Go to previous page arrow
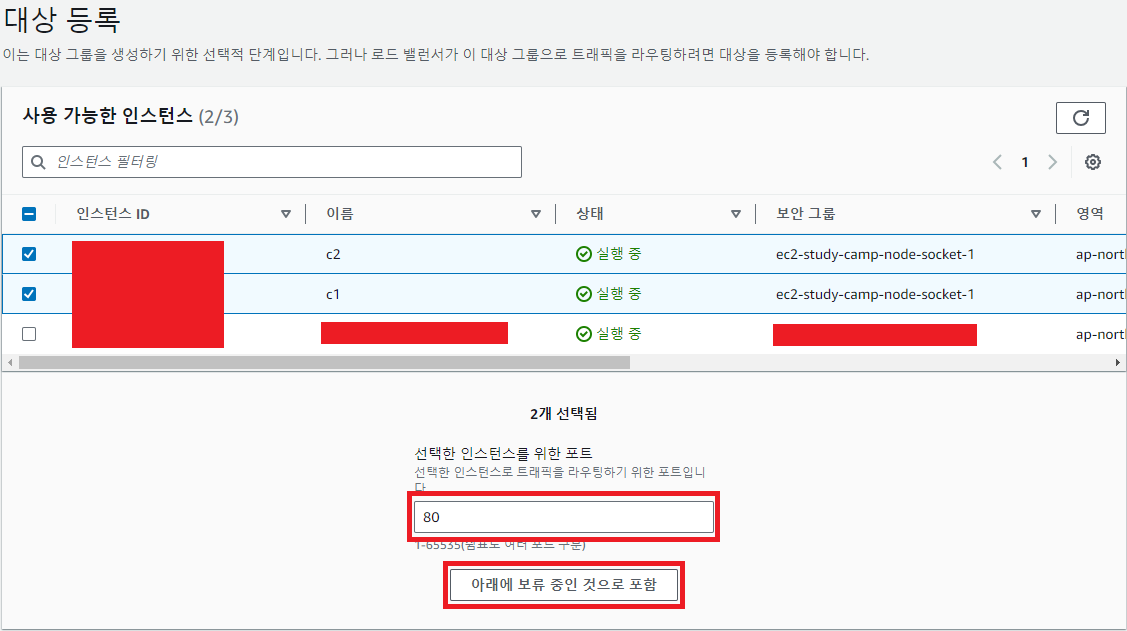The image size is (1127, 631). (998, 162)
